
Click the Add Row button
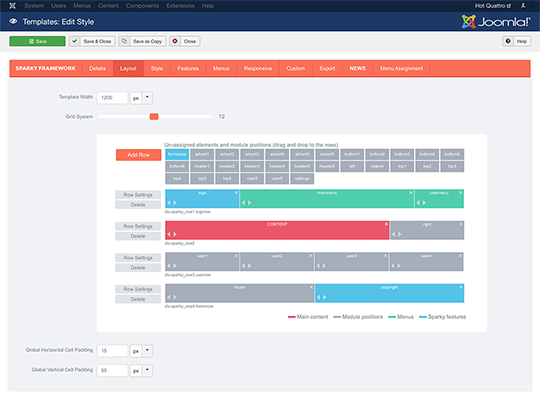(138, 155)
